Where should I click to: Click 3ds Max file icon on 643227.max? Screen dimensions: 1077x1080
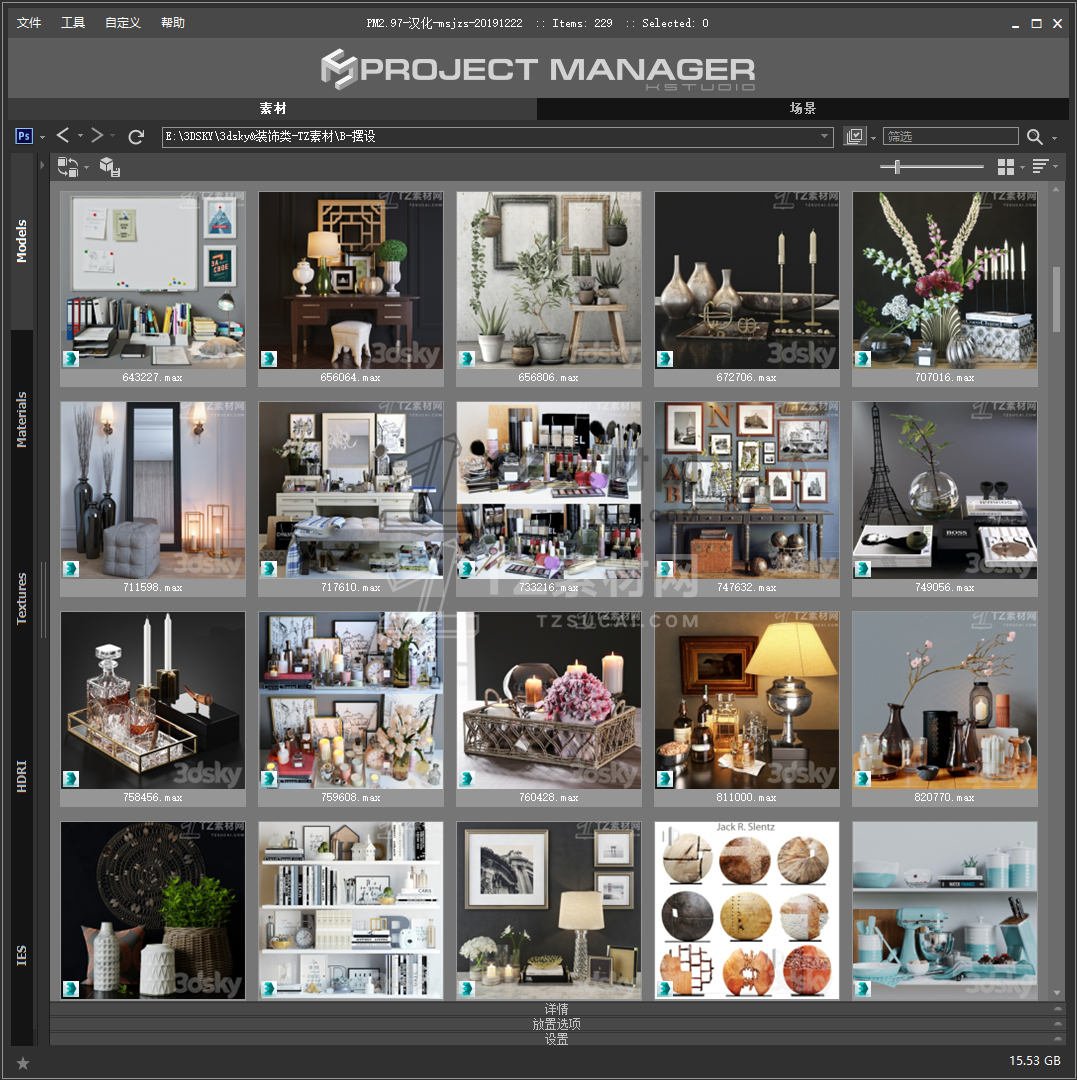click(x=70, y=359)
